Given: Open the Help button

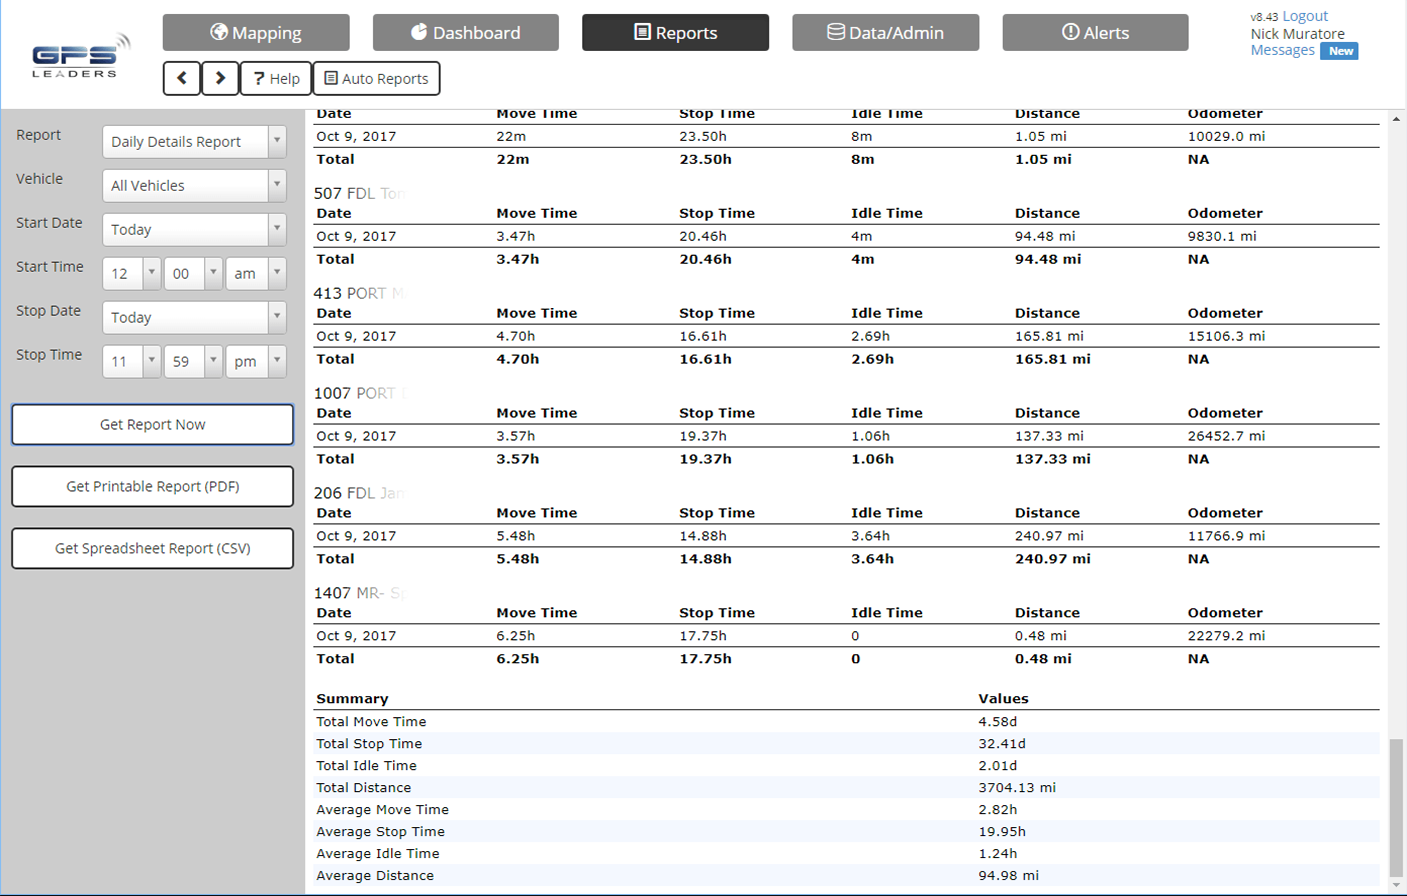Looking at the screenshot, I should [x=276, y=78].
